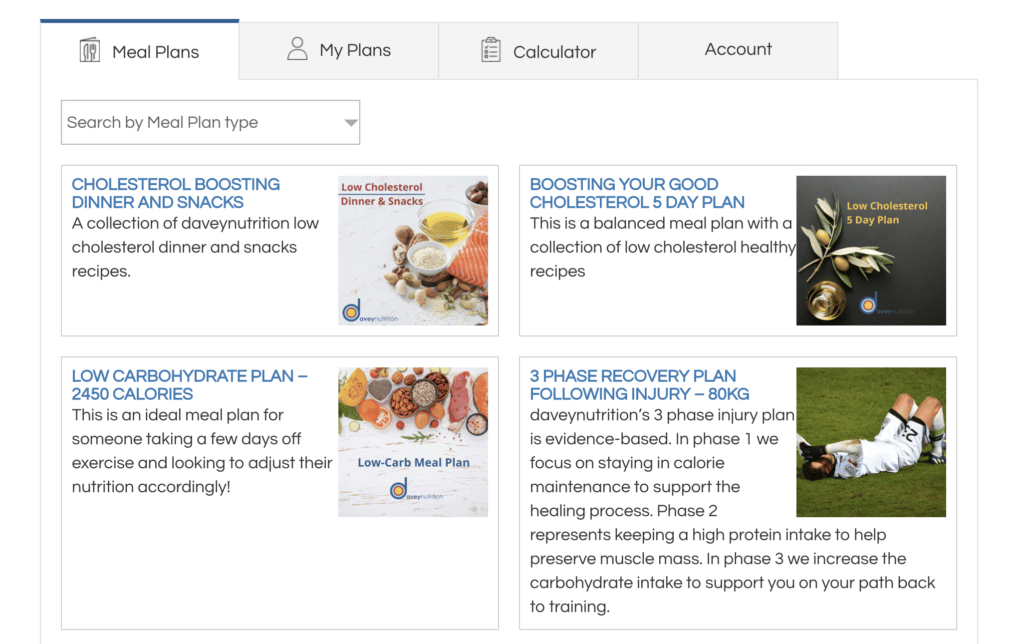Screen dimensions: 1024x644
Task: Click the injured footballer recovery plan image
Action: pyautogui.click(x=871, y=442)
